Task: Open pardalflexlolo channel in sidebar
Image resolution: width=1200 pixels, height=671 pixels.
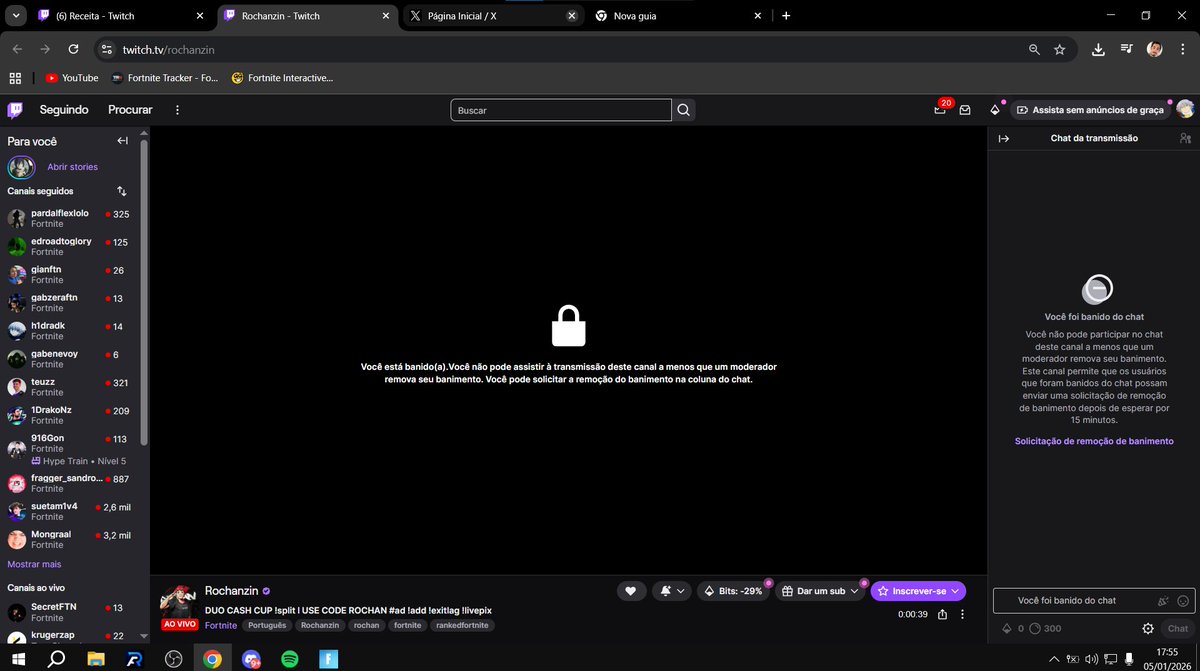Action: [x=68, y=219]
